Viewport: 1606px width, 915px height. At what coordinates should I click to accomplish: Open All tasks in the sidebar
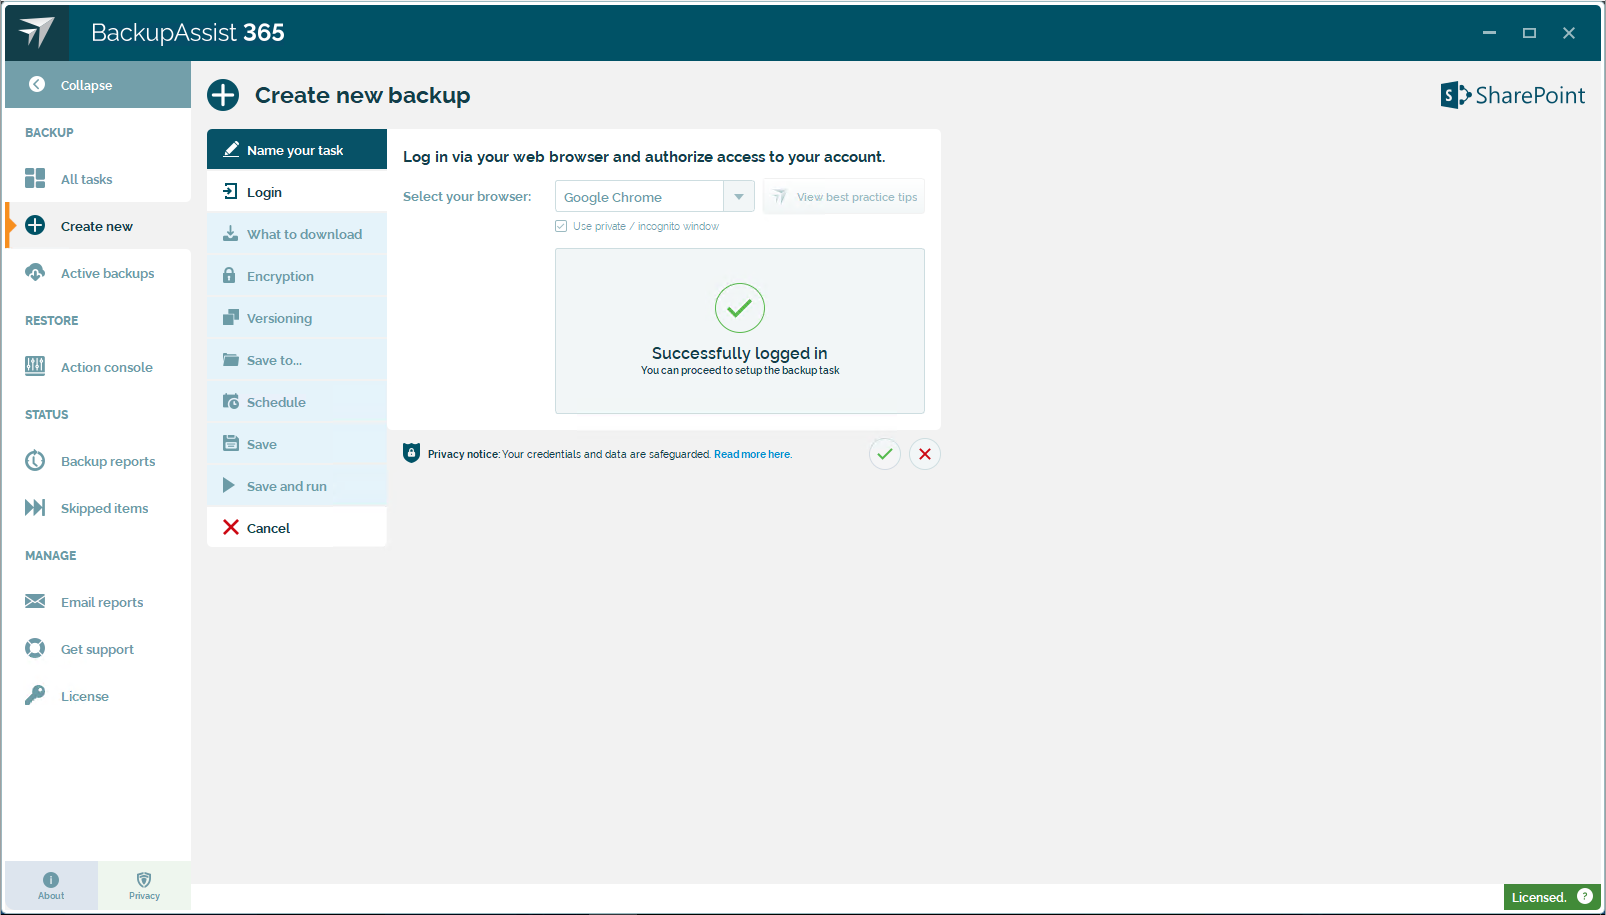pyautogui.click(x=98, y=179)
